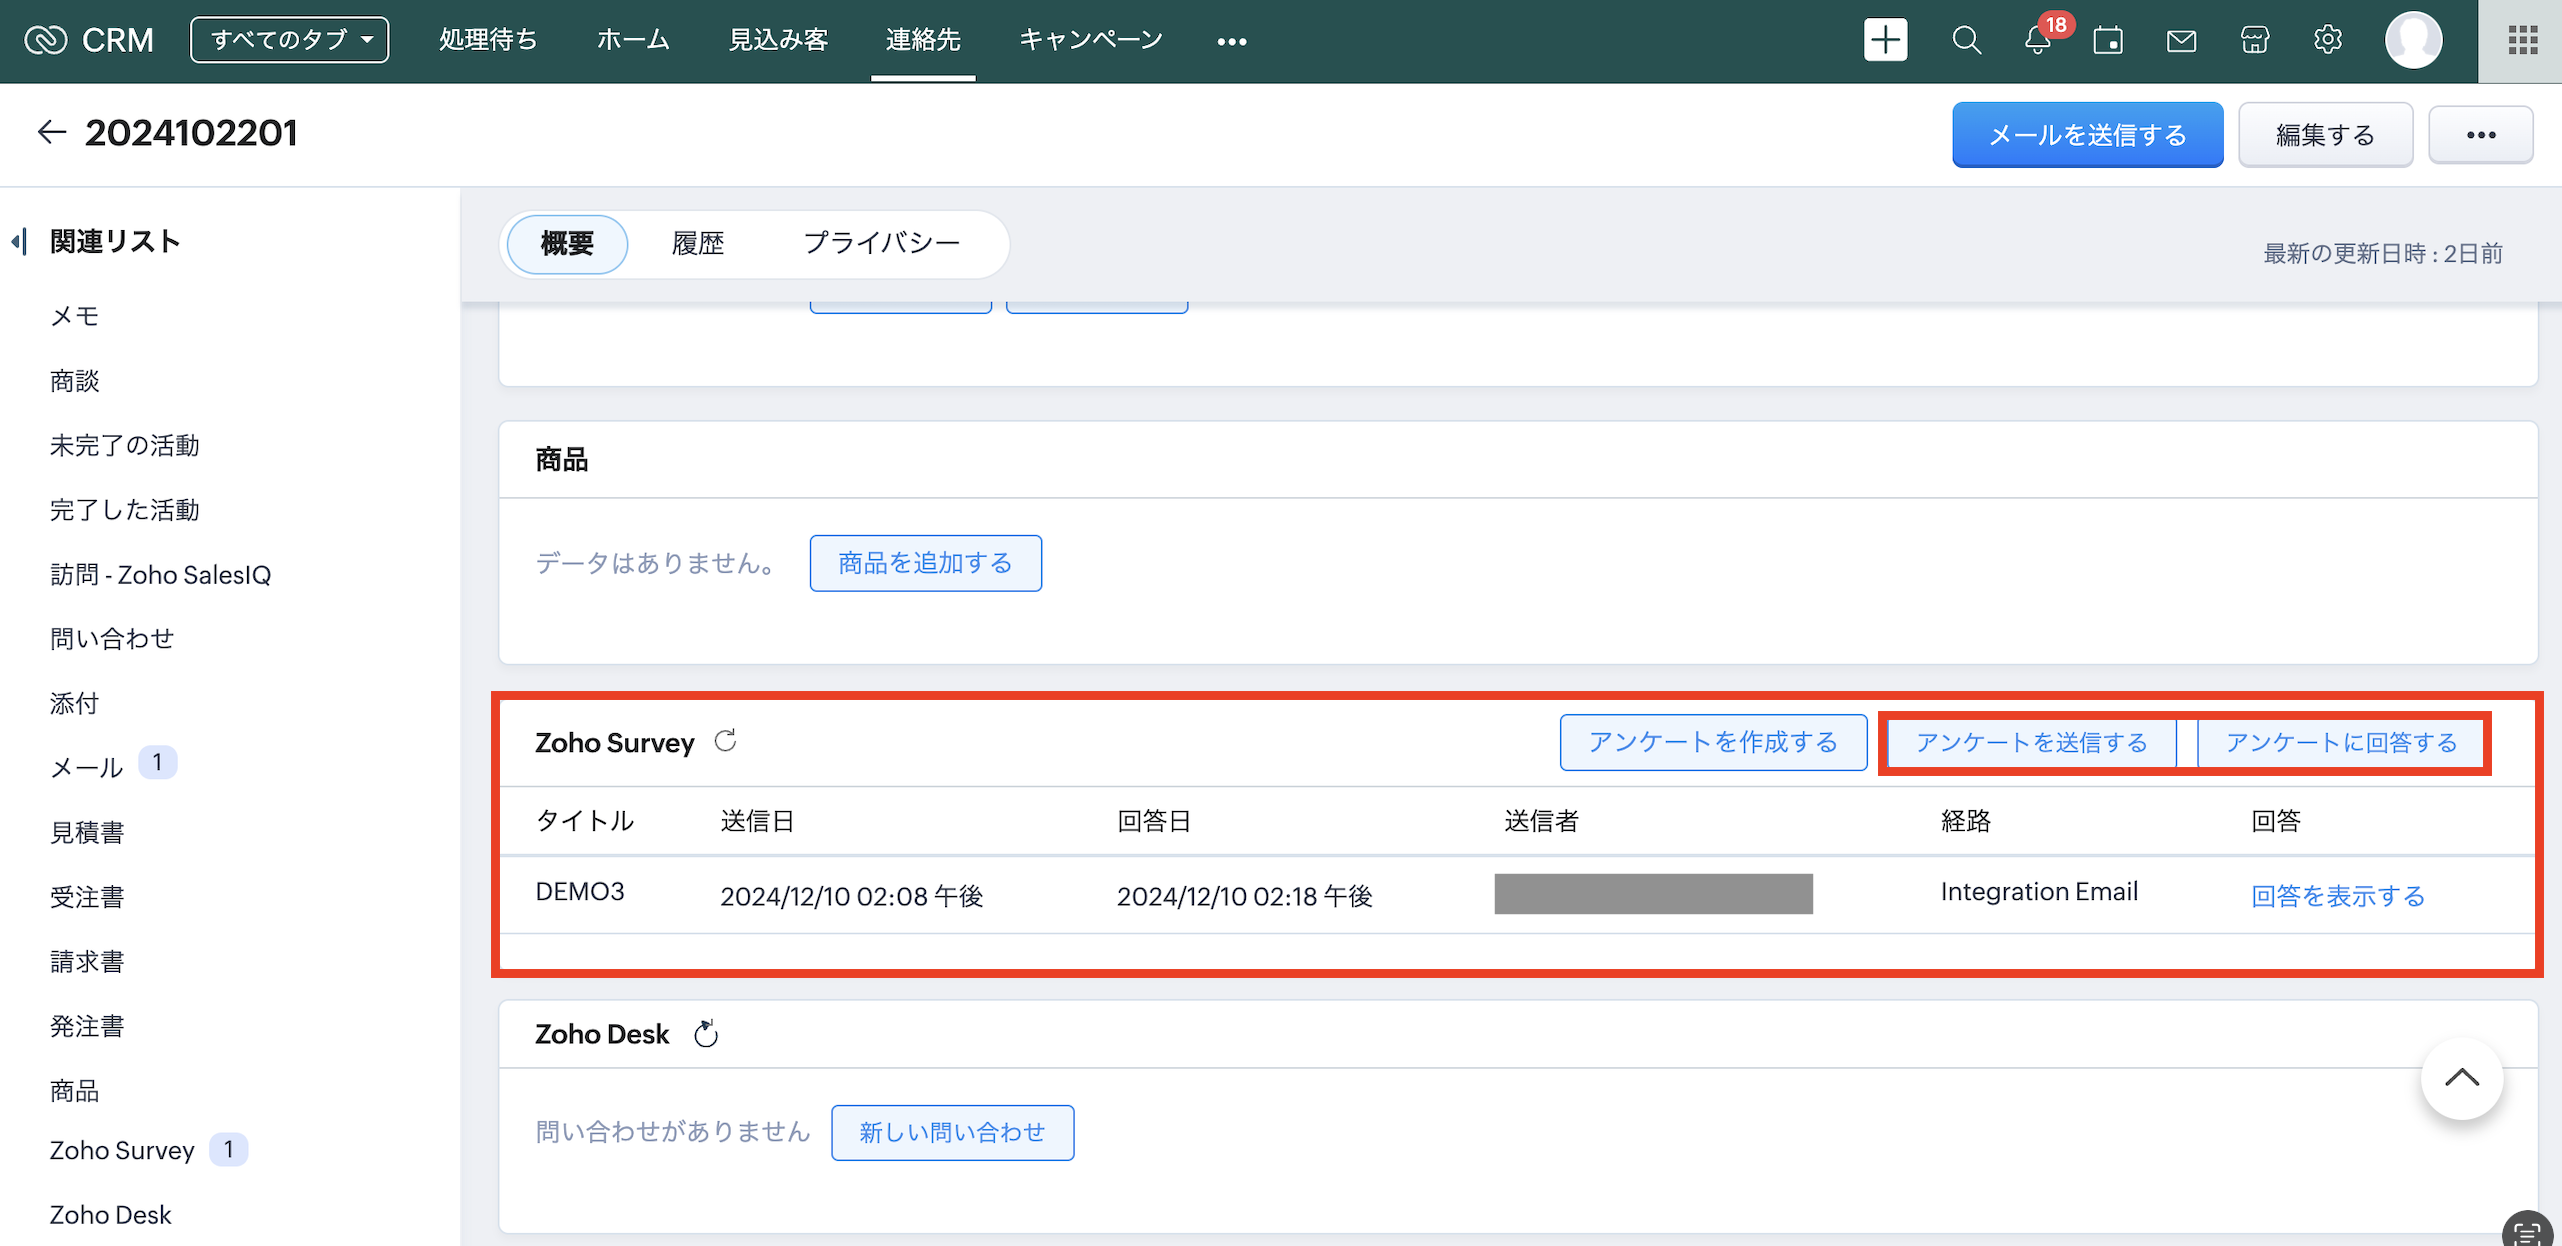Image resolution: width=2562 pixels, height=1246 pixels.
Task: Expand the すべてのタブ dropdown
Action: click(290, 40)
